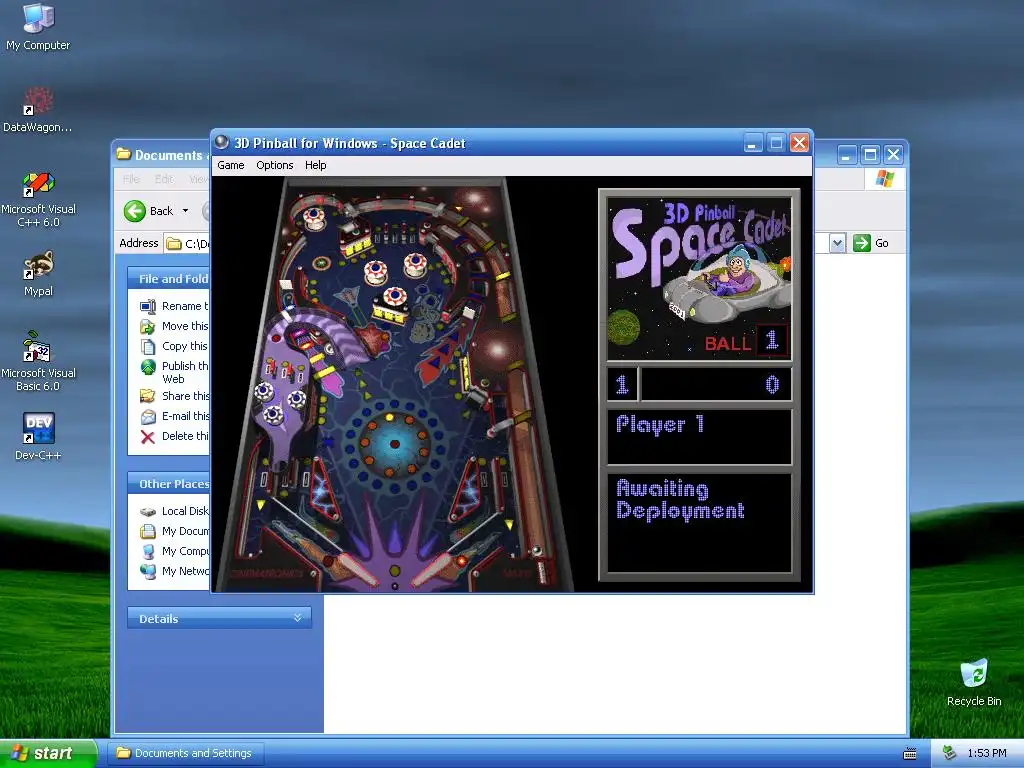This screenshot has width=1024, height=768.
Task: Click the Rename task link
Action: tap(185, 306)
